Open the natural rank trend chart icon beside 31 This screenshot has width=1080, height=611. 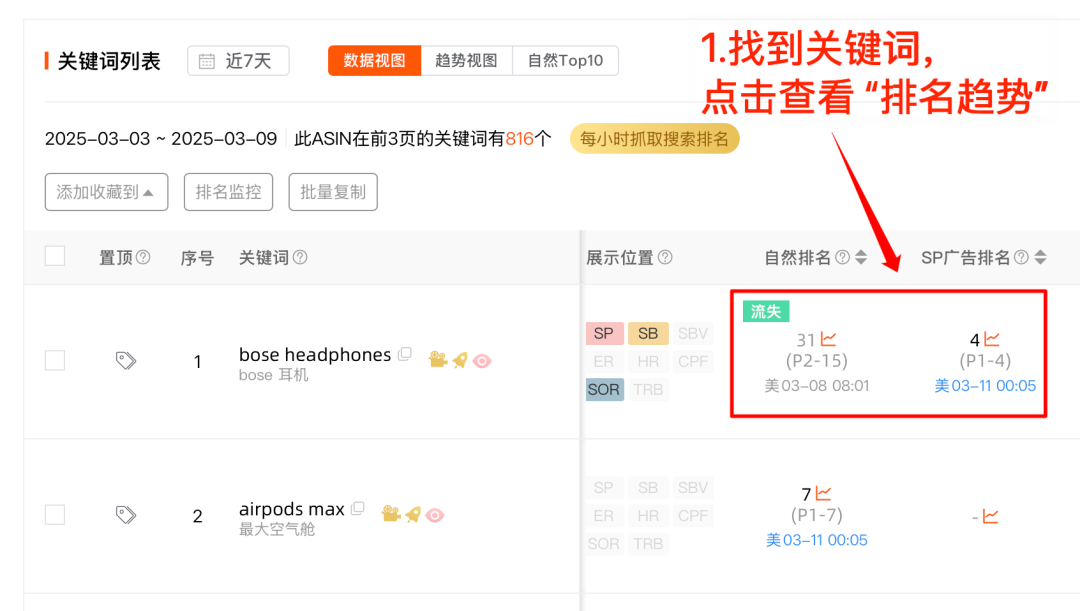point(829,339)
